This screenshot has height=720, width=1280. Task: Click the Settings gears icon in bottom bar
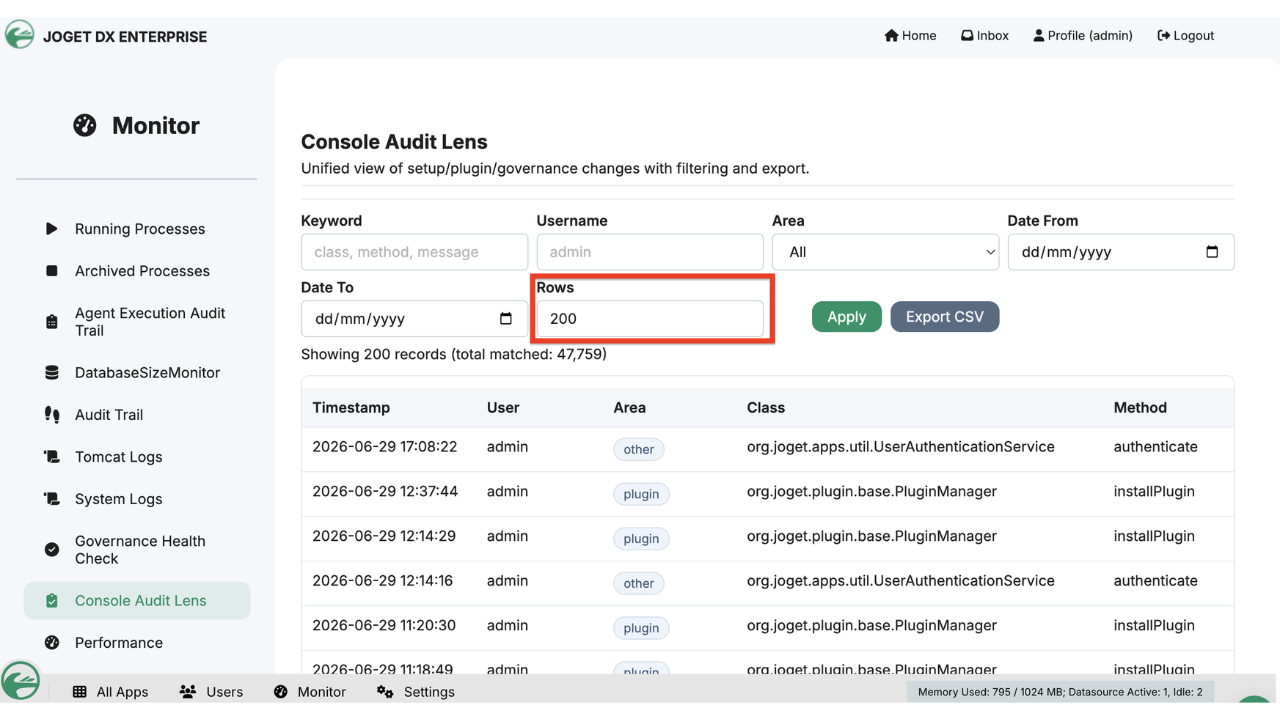pos(385,692)
